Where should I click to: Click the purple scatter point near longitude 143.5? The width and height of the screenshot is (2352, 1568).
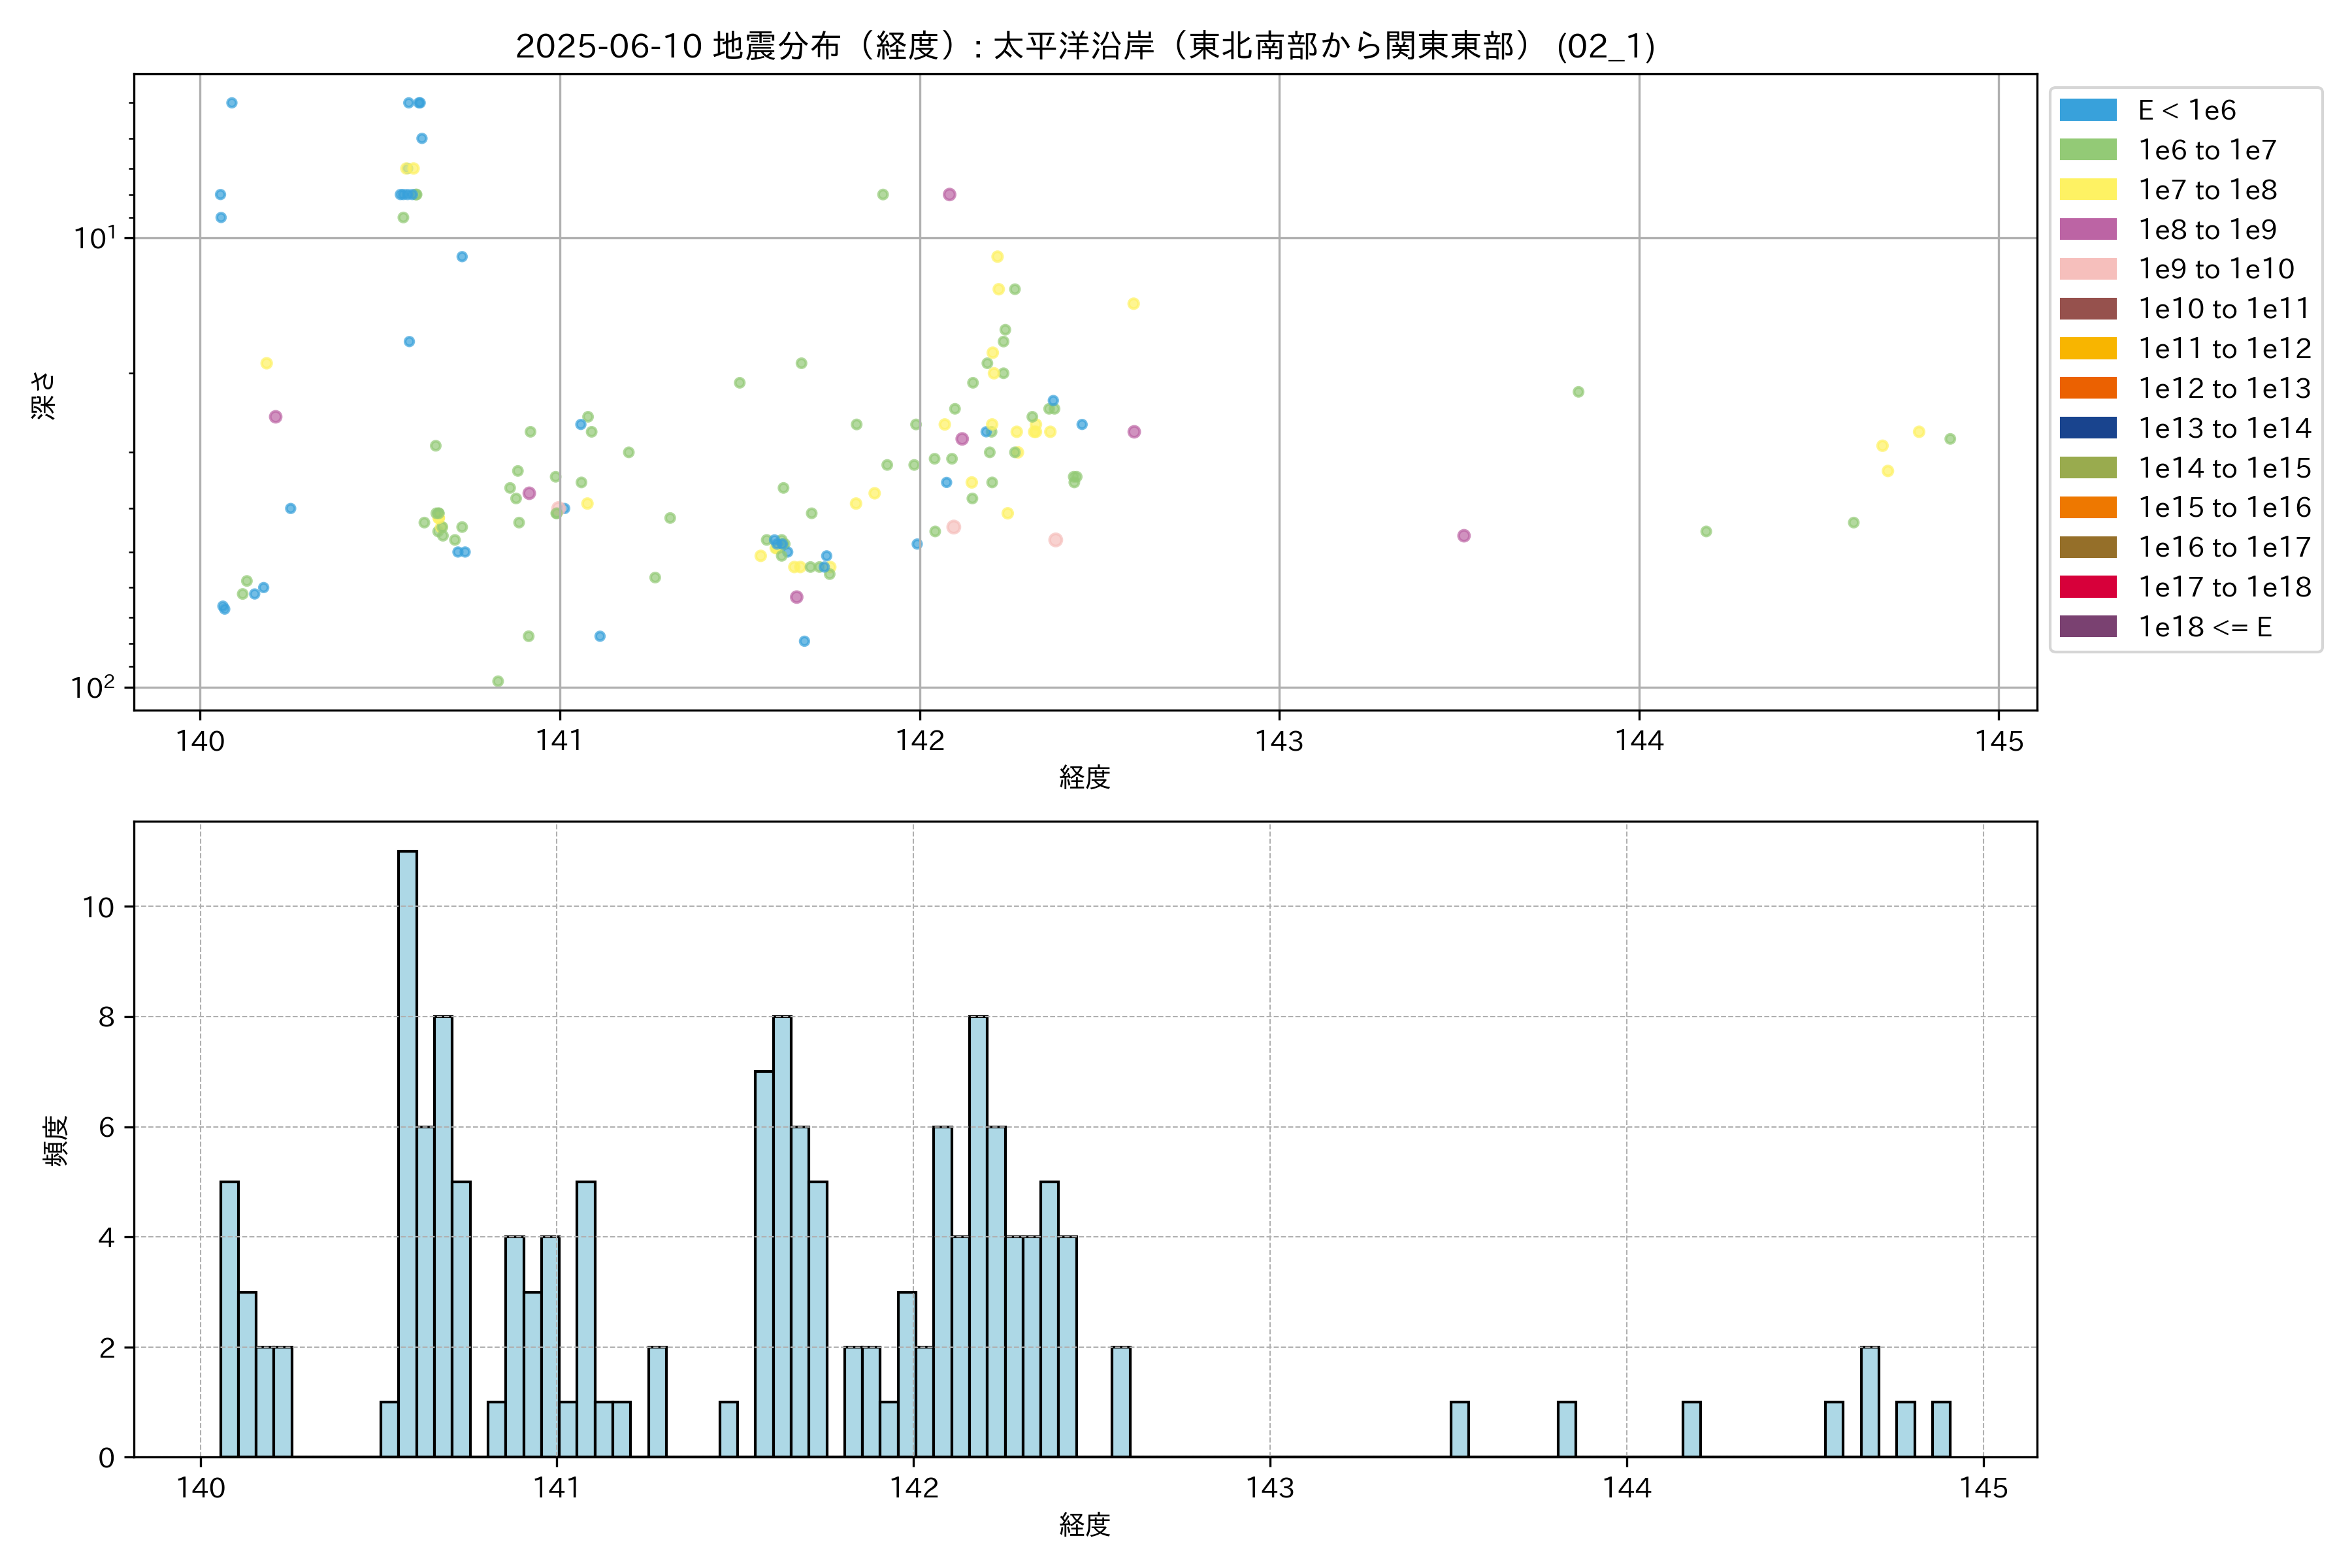[1463, 536]
